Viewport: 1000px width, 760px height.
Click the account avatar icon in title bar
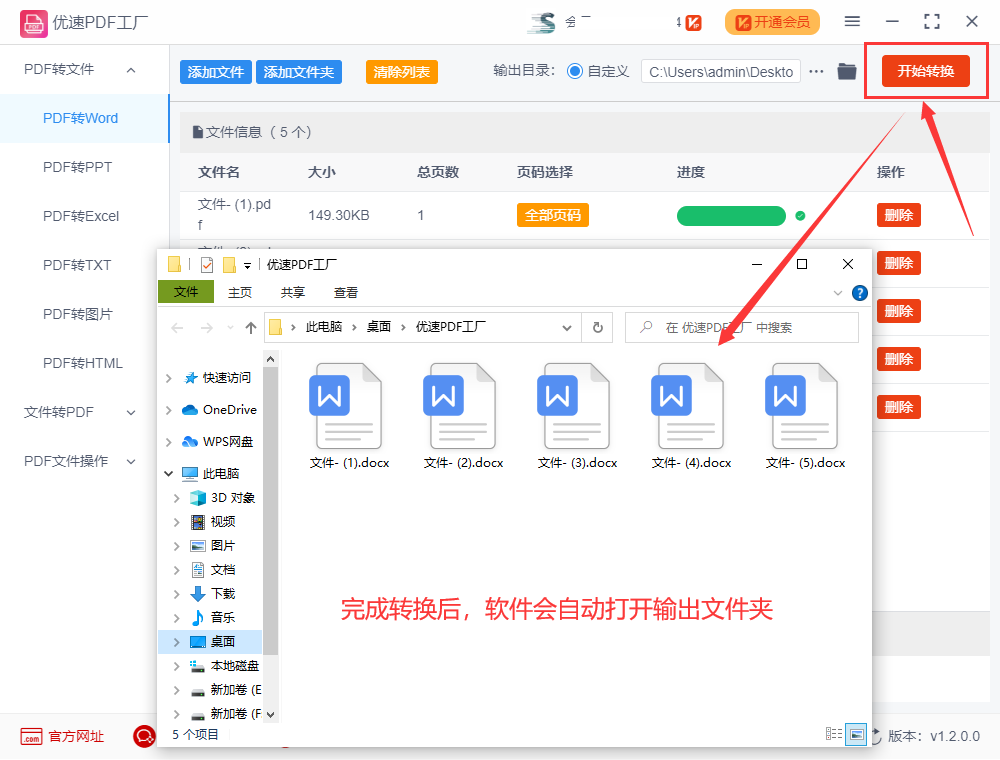click(x=541, y=22)
